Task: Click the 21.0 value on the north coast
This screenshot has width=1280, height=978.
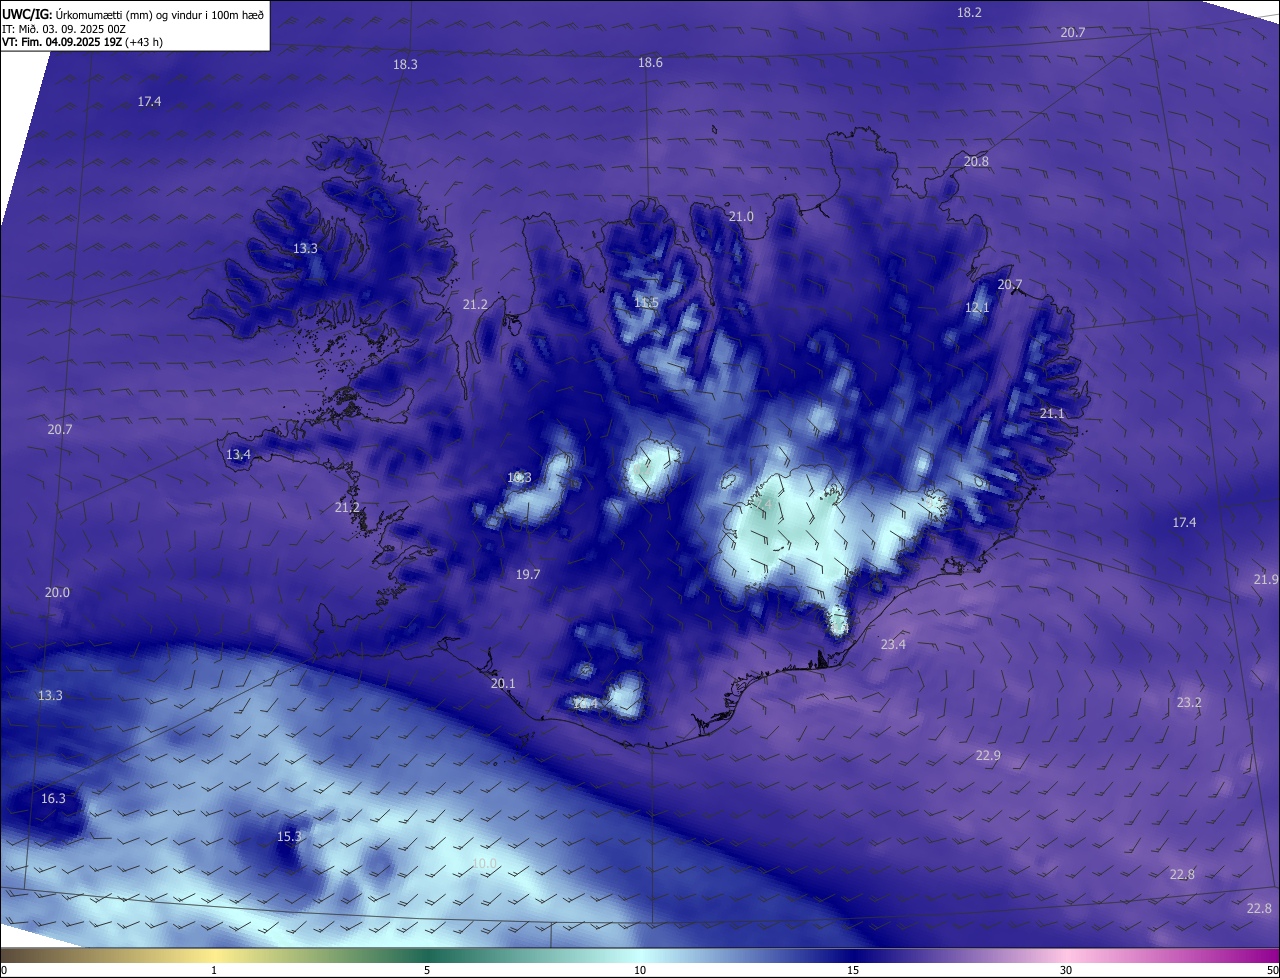Action: coord(741,216)
